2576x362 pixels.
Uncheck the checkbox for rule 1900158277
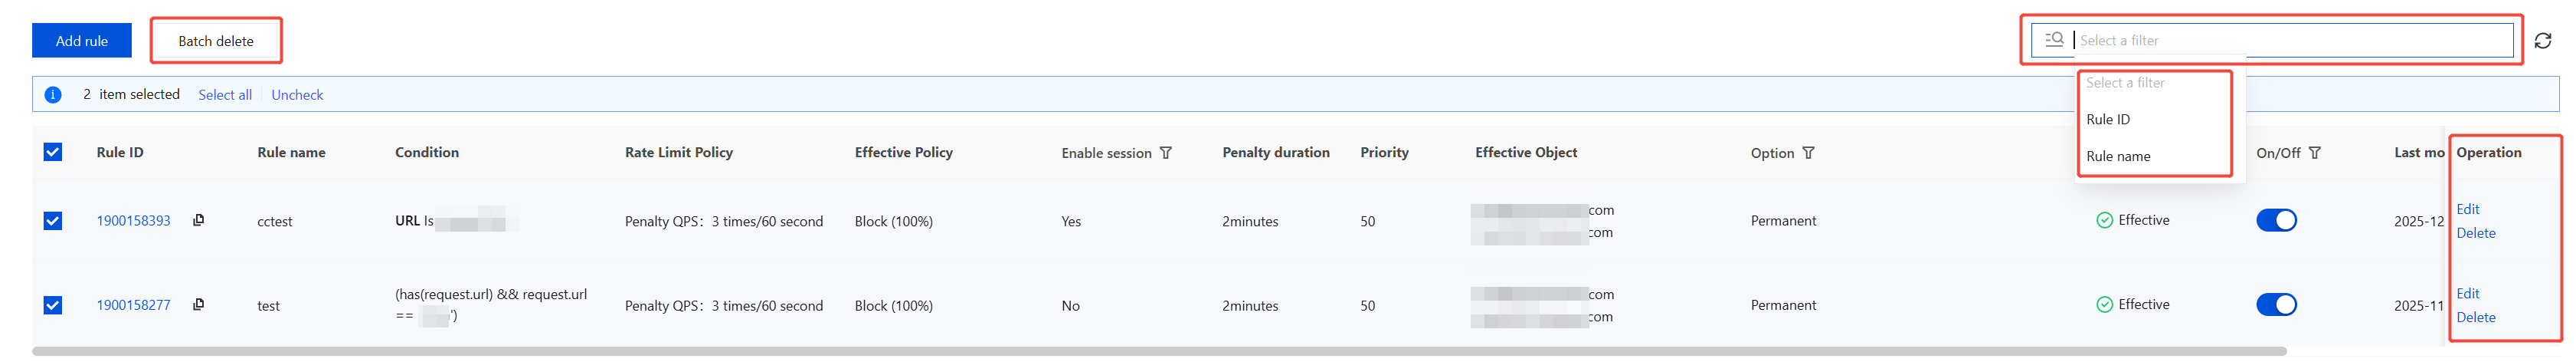click(x=53, y=305)
